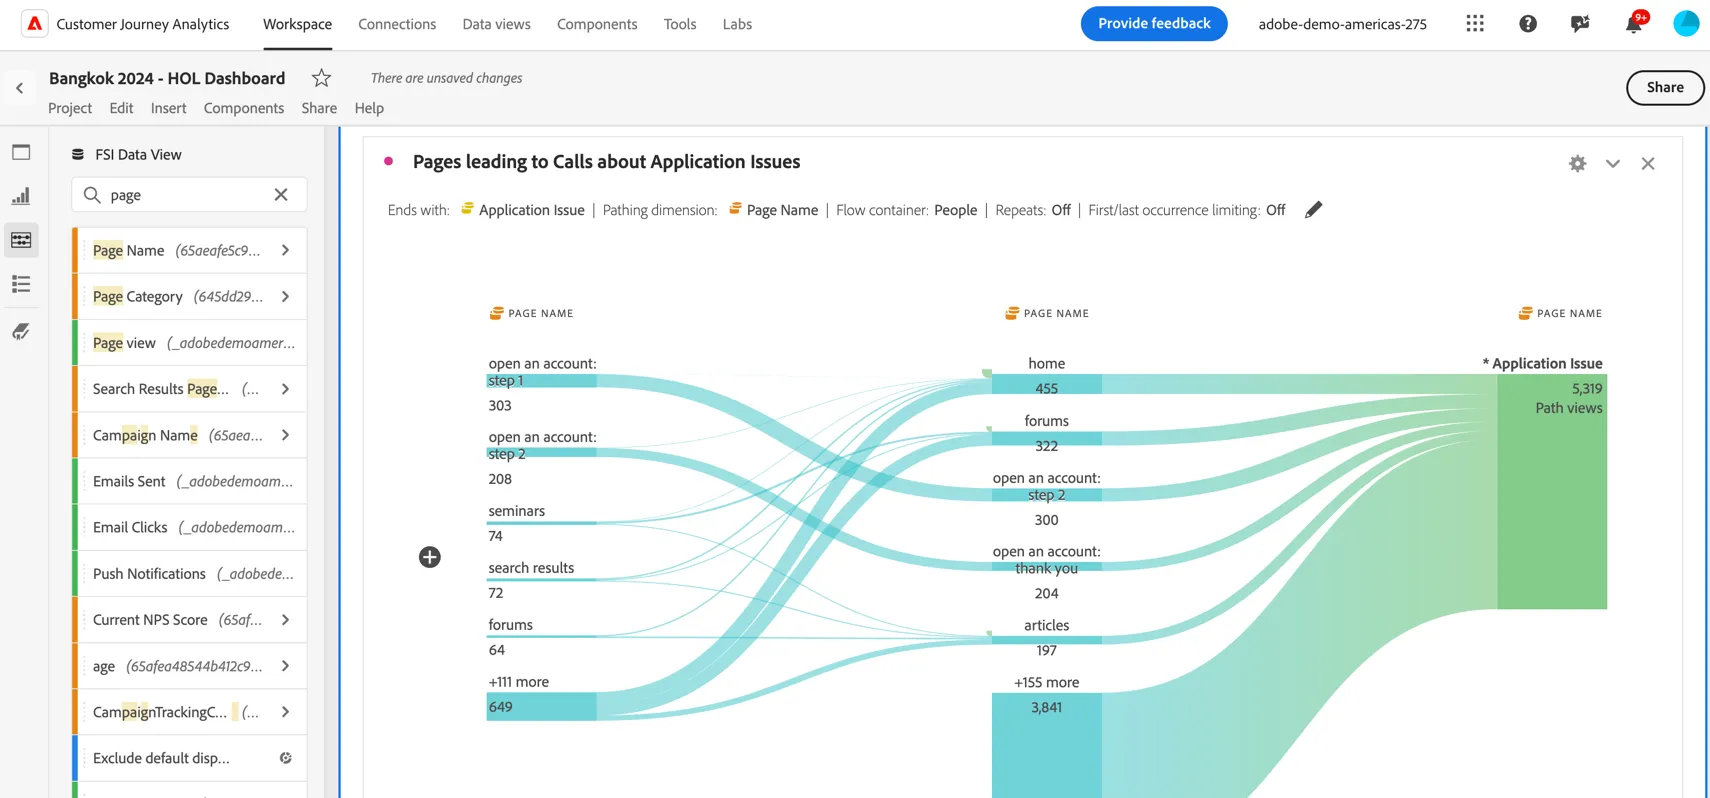Screen dimensions: 1710x798
Task: Switch to the Connections tab
Action: pos(397,24)
